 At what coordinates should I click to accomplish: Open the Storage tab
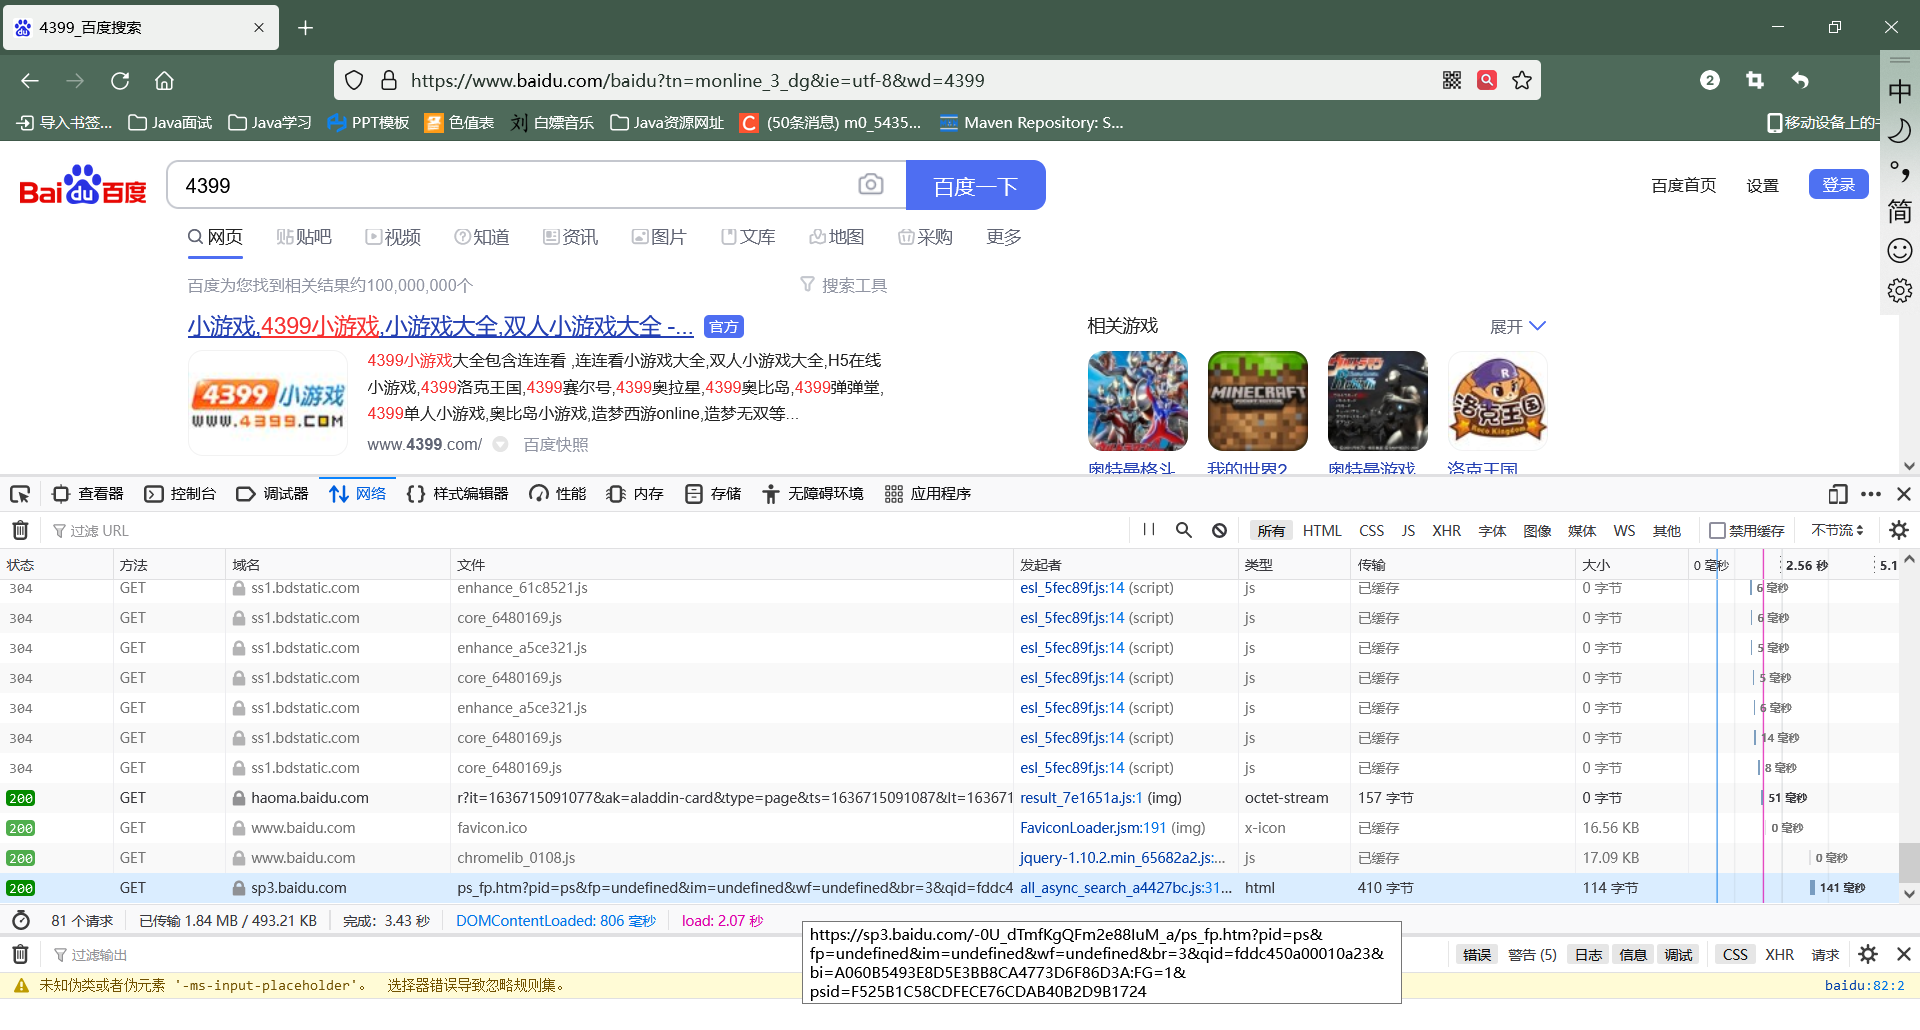coord(713,494)
